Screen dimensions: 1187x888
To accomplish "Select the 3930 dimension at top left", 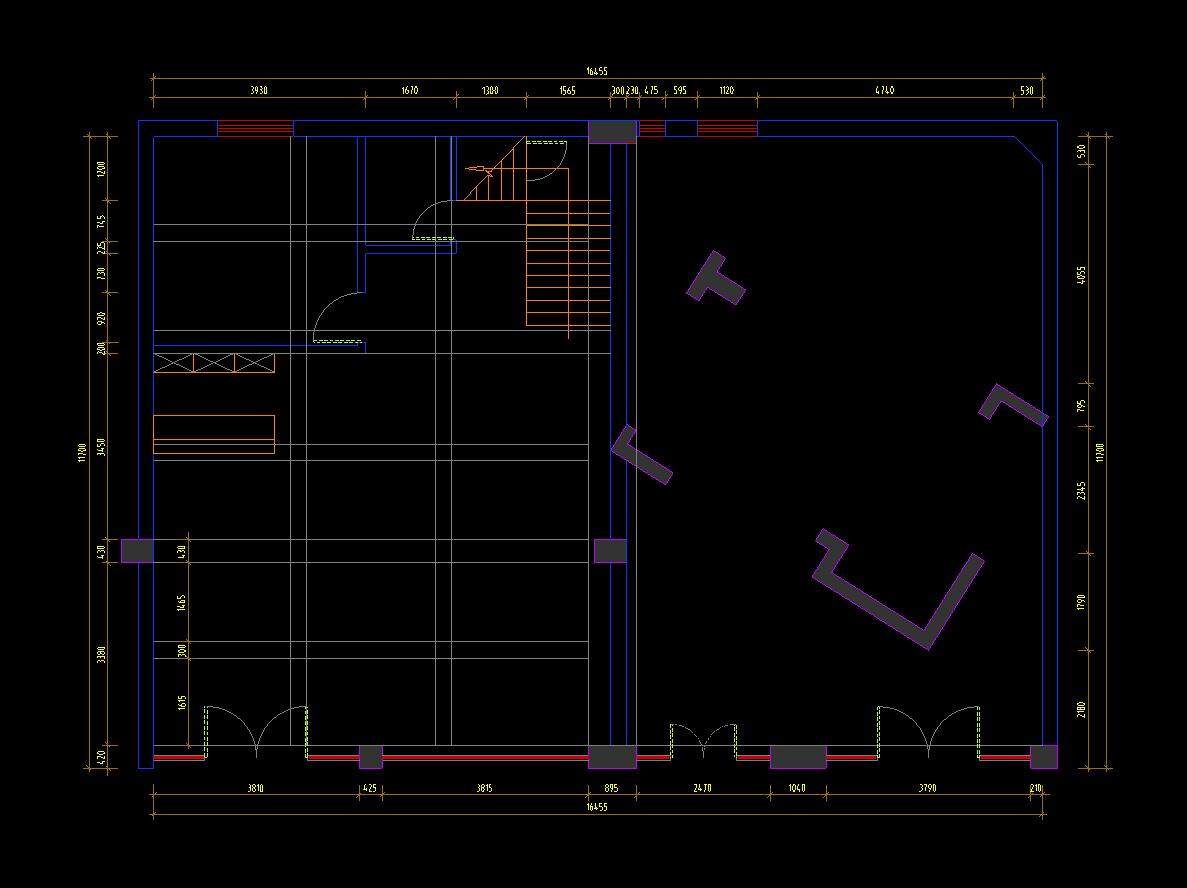I will point(258,91).
